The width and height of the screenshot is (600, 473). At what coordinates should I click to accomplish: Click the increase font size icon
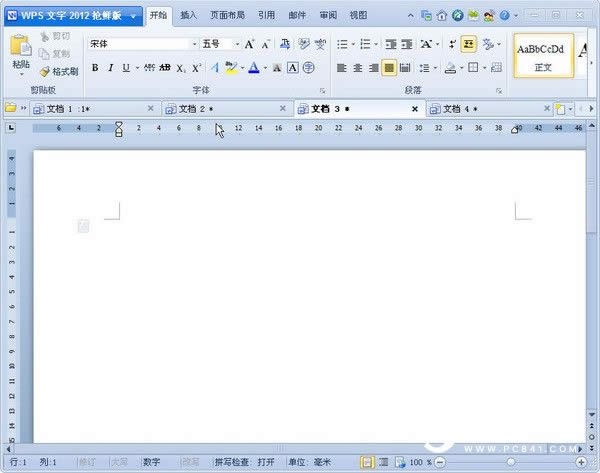(x=249, y=44)
